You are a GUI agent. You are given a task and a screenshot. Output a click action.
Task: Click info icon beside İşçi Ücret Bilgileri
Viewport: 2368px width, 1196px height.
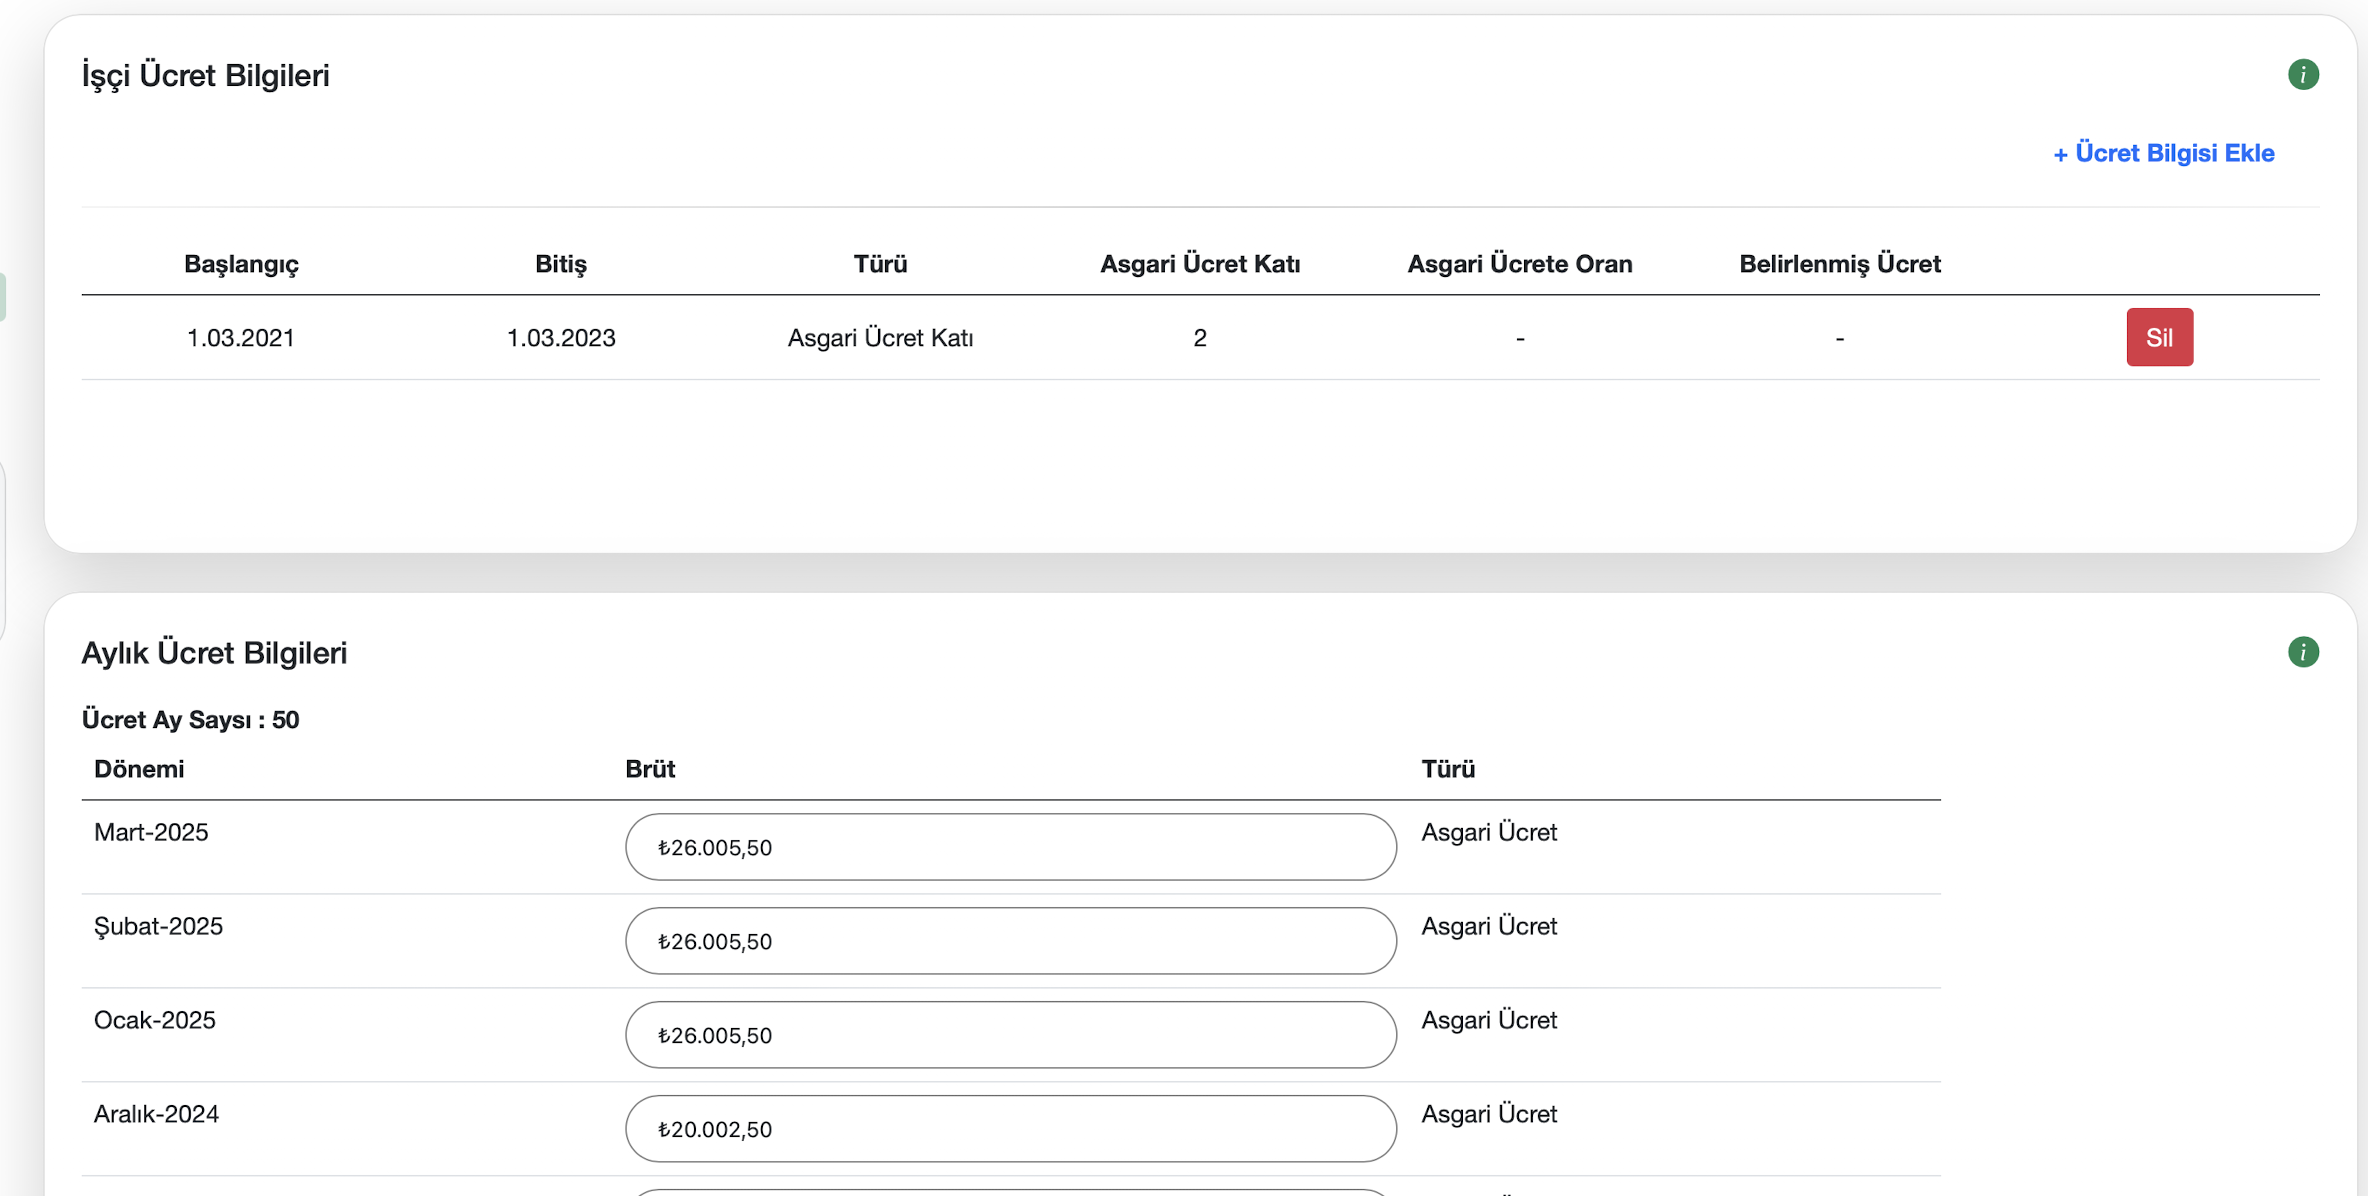2303,75
